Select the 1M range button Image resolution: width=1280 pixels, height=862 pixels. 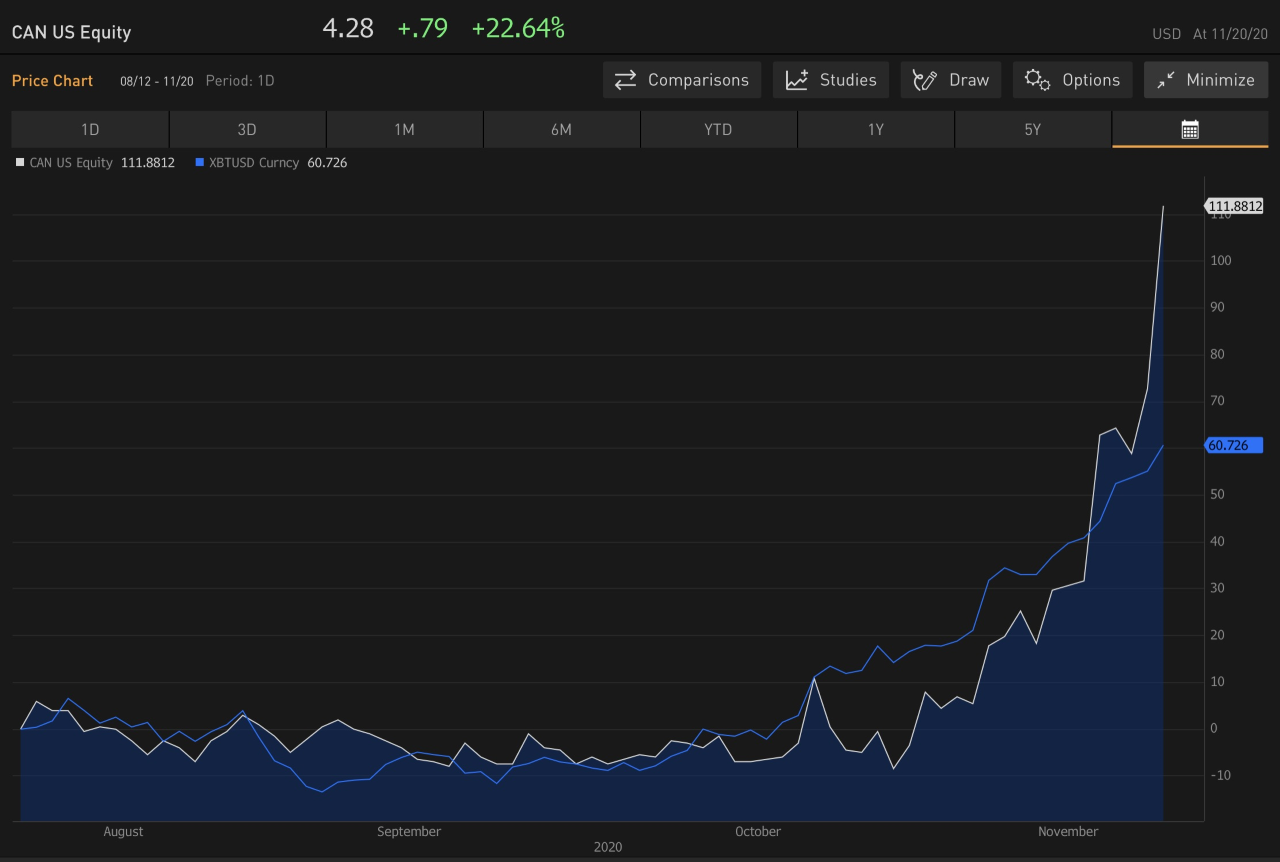[404, 129]
